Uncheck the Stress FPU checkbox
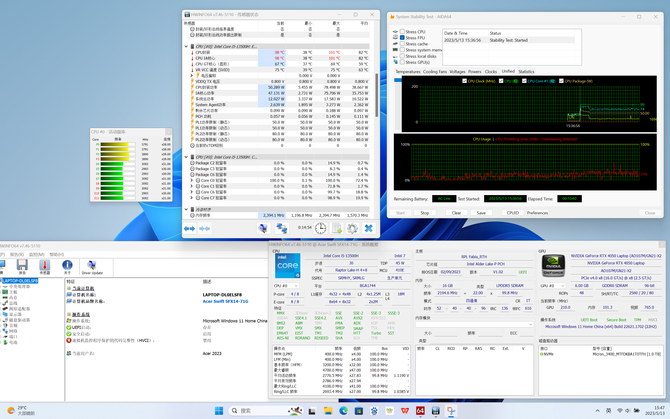Image resolution: width=670 pixels, height=419 pixels. (402, 38)
